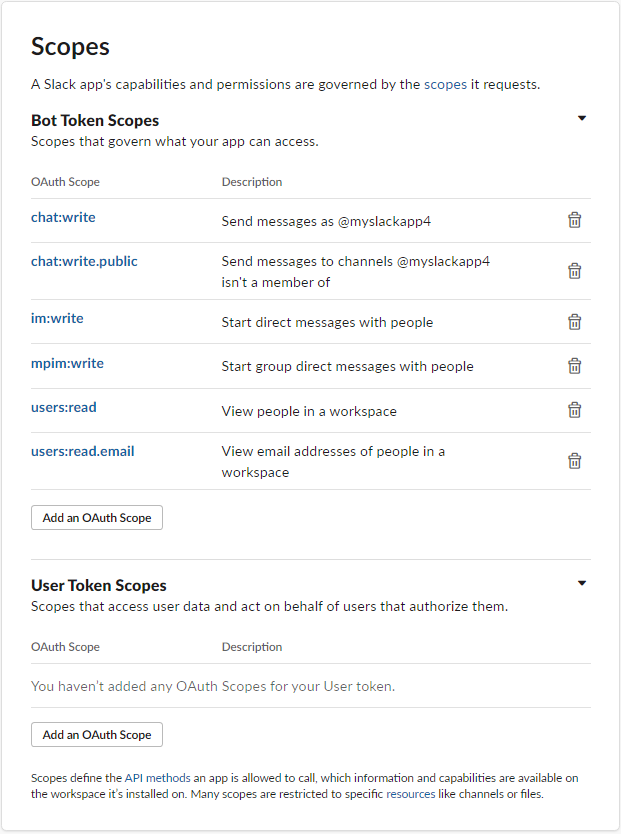
Task: Add an OAuth Scope under Bot Token Scopes
Action: 97,518
